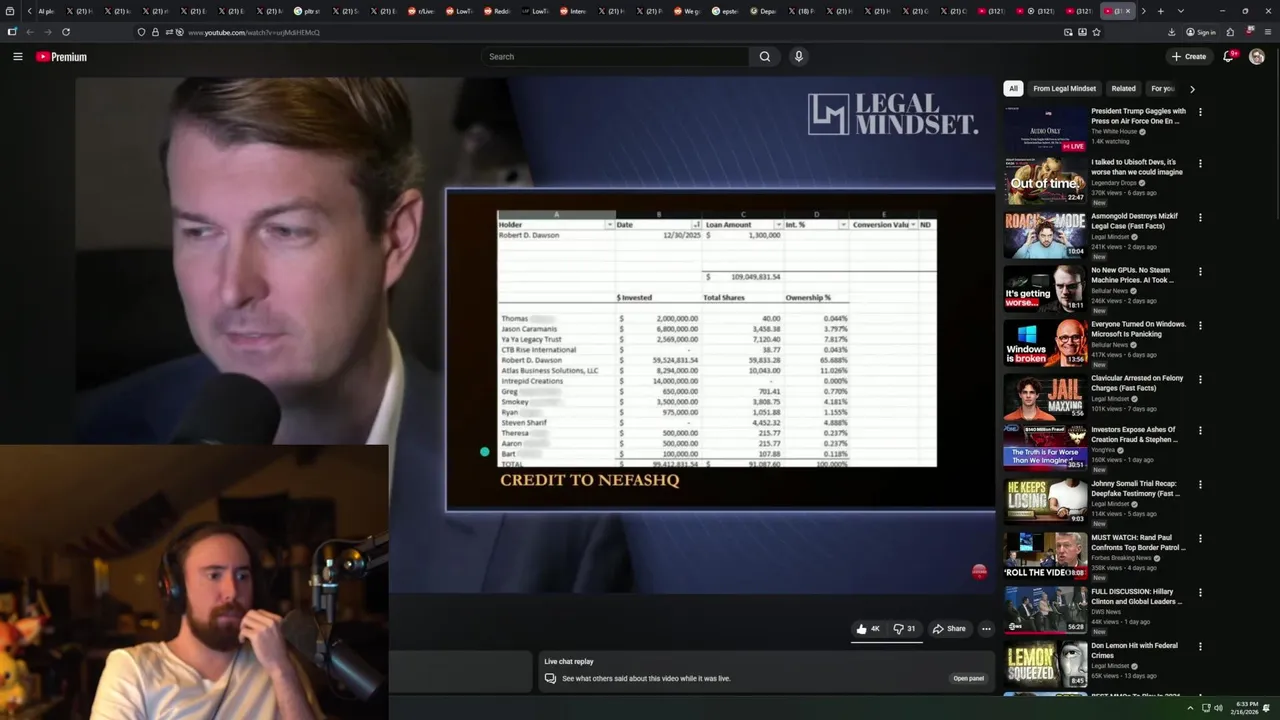Visit The White House channel name
The image size is (1280, 720).
coord(1114,131)
